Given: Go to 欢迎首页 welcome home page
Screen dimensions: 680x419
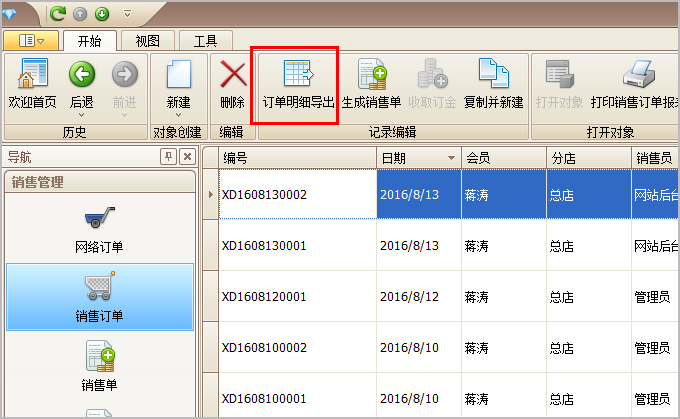Looking at the screenshot, I should [x=33, y=85].
